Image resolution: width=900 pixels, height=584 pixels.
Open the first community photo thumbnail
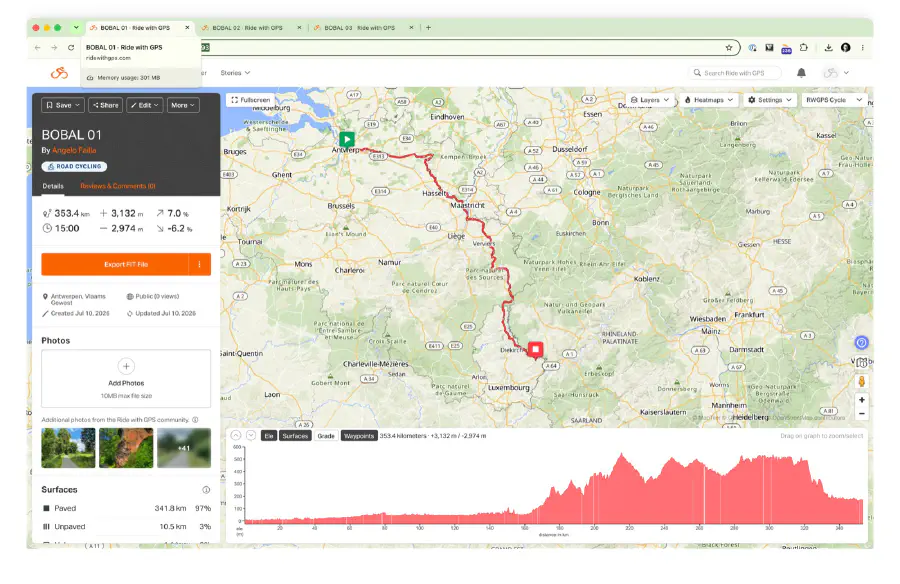click(x=68, y=448)
